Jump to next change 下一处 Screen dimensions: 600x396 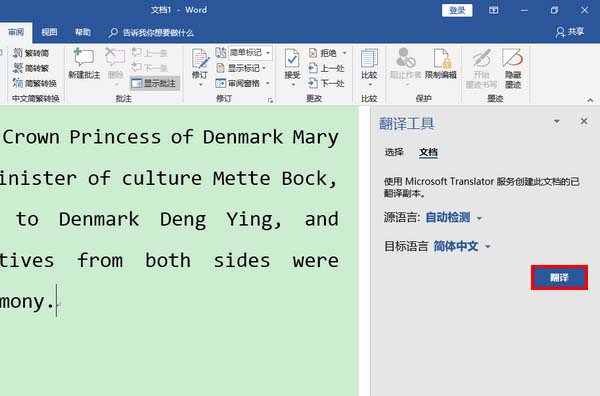coord(326,83)
